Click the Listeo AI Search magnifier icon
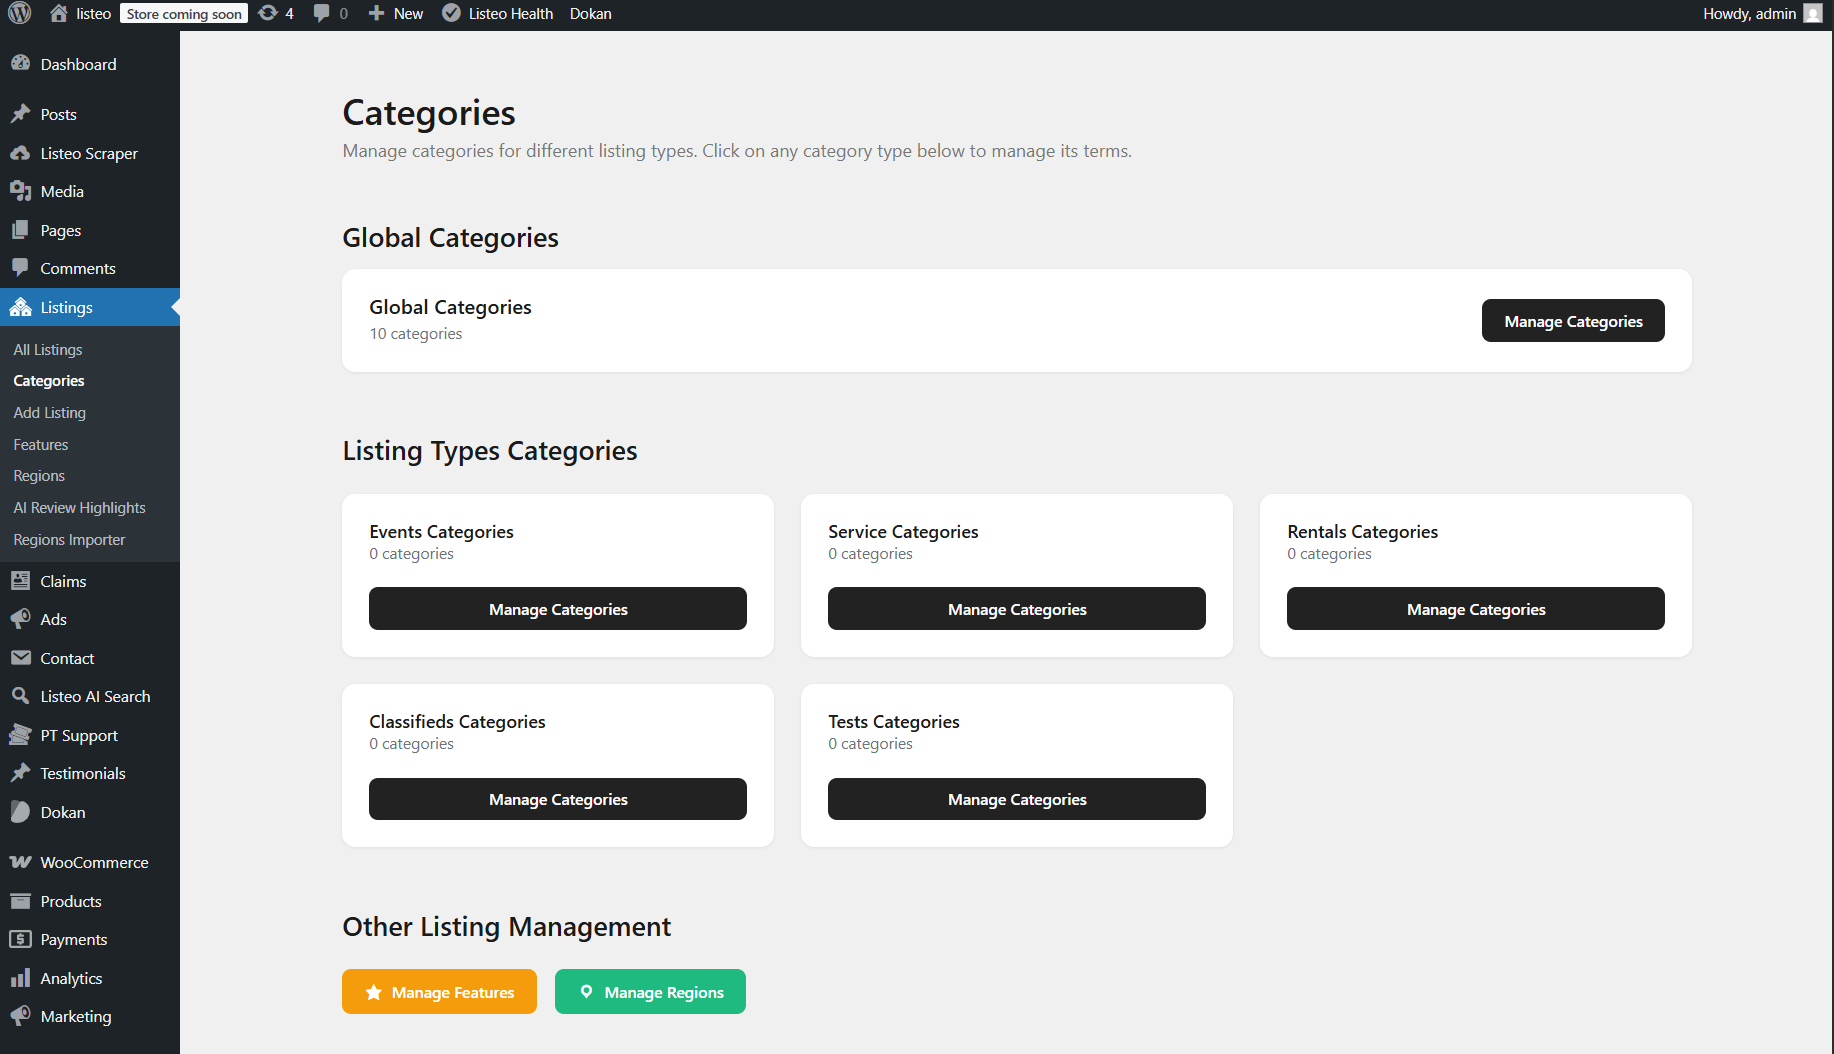The width and height of the screenshot is (1834, 1054). (x=20, y=696)
